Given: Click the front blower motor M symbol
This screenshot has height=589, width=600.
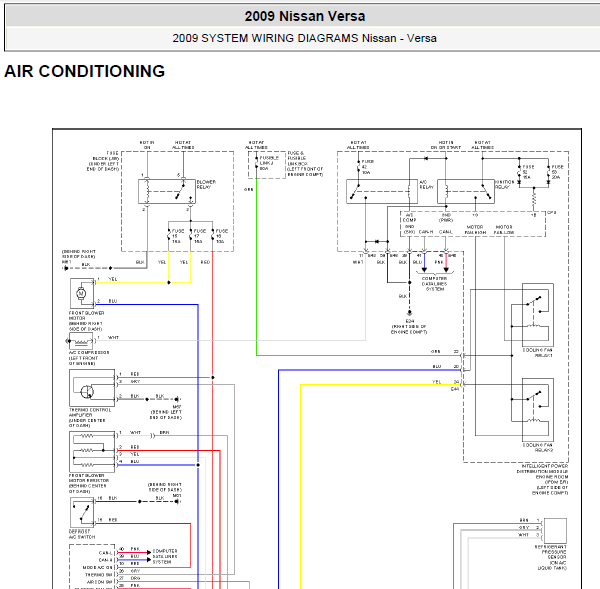Looking at the screenshot, I should (x=81, y=294).
